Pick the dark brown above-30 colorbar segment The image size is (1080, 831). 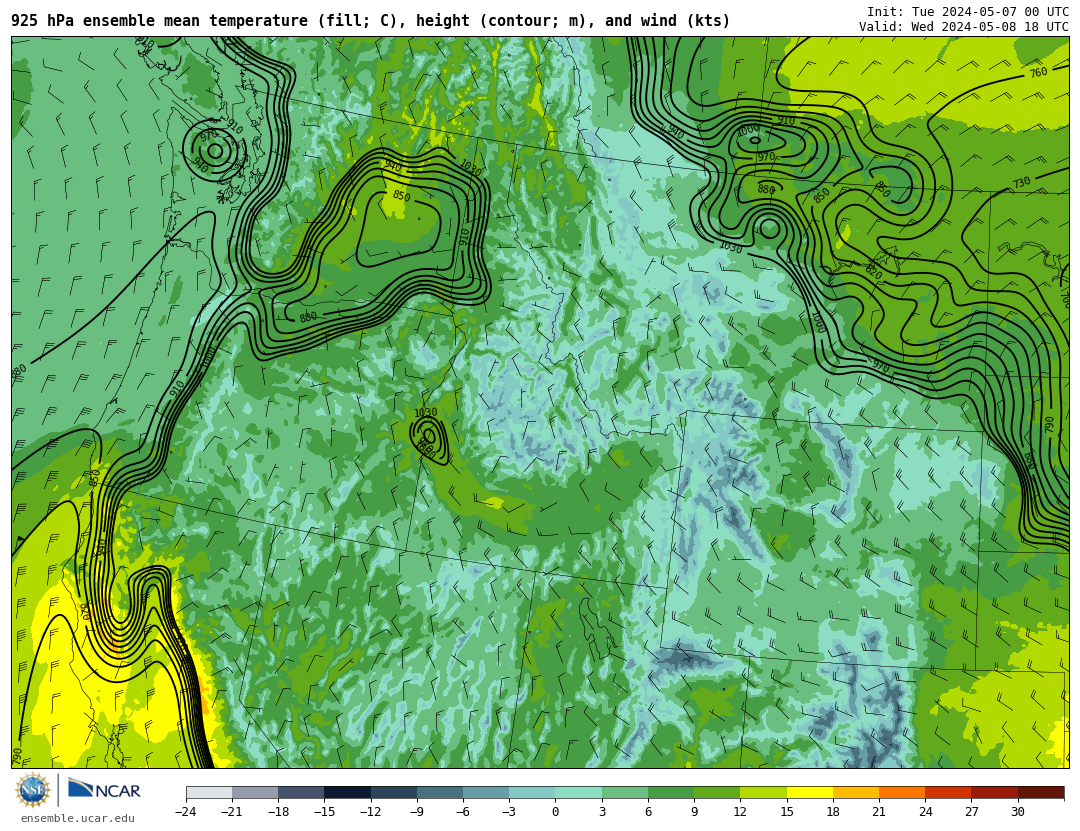coord(1041,792)
